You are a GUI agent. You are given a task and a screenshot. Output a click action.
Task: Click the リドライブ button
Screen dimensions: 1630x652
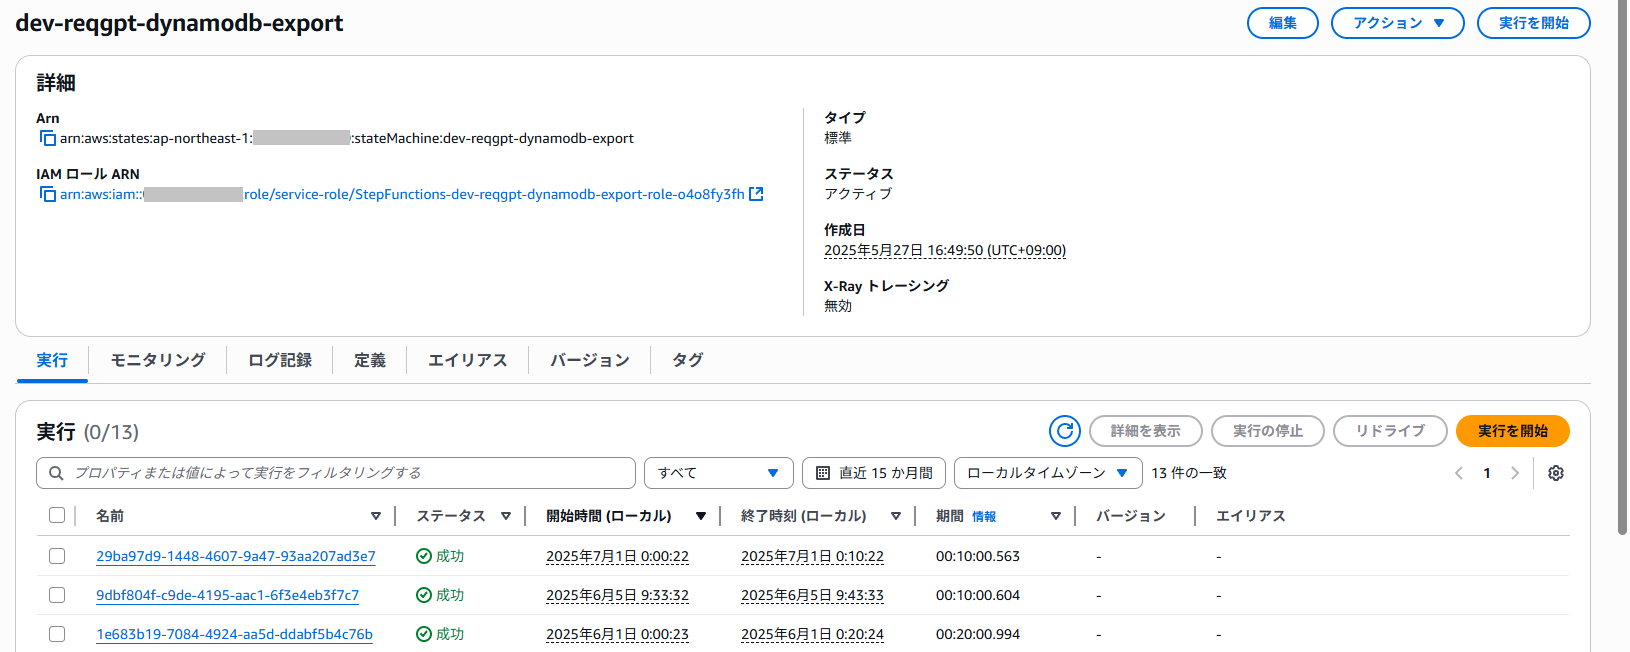point(1390,431)
